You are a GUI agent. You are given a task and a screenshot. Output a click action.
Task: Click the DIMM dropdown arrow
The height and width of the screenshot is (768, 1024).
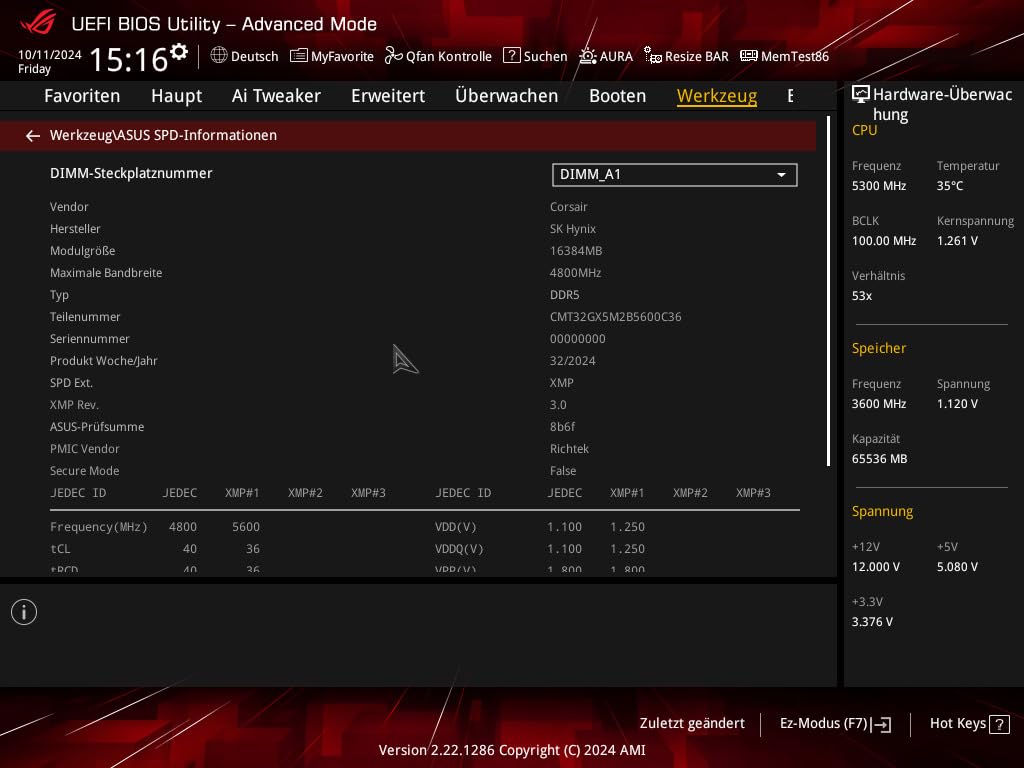tap(781, 175)
